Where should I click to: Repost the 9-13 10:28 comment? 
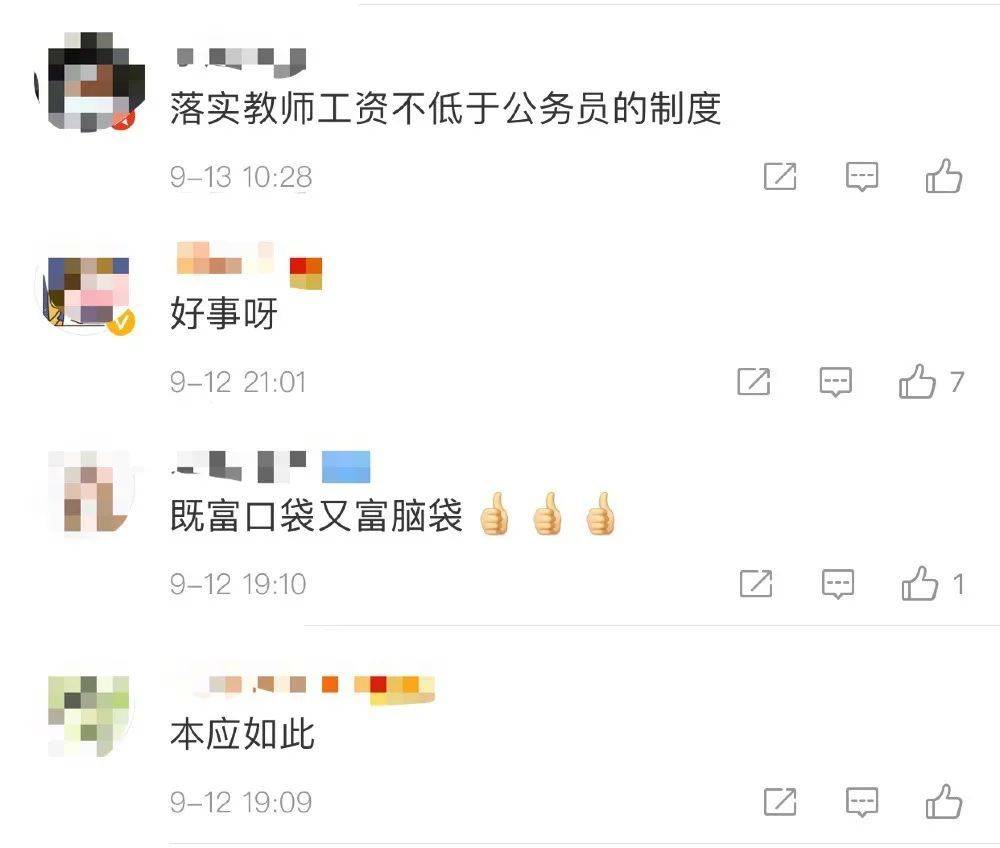pos(780,177)
